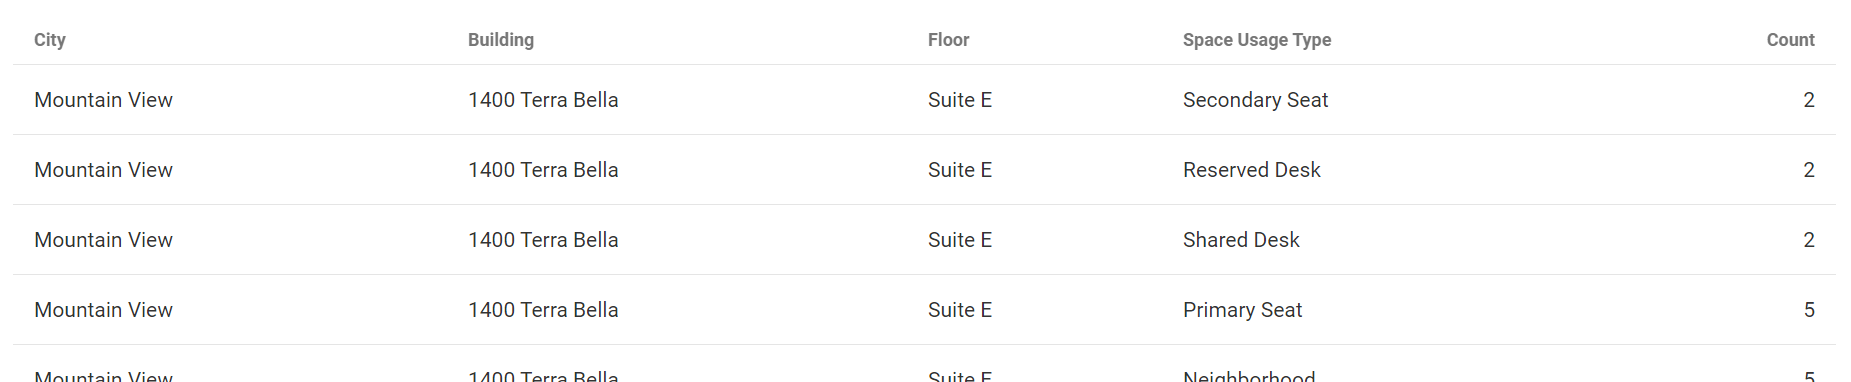Select the Primary Seat cell
The width and height of the screenshot is (1851, 382).
(x=1242, y=310)
